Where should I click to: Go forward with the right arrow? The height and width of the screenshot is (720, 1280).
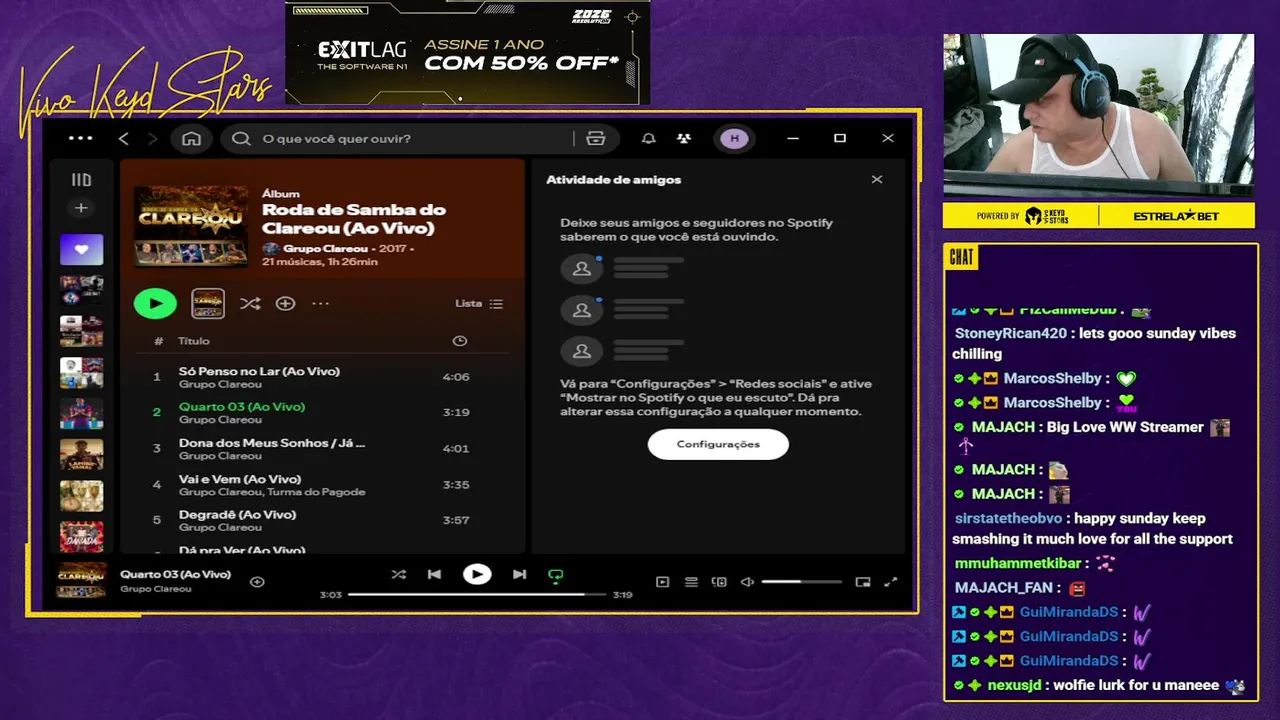coord(152,139)
